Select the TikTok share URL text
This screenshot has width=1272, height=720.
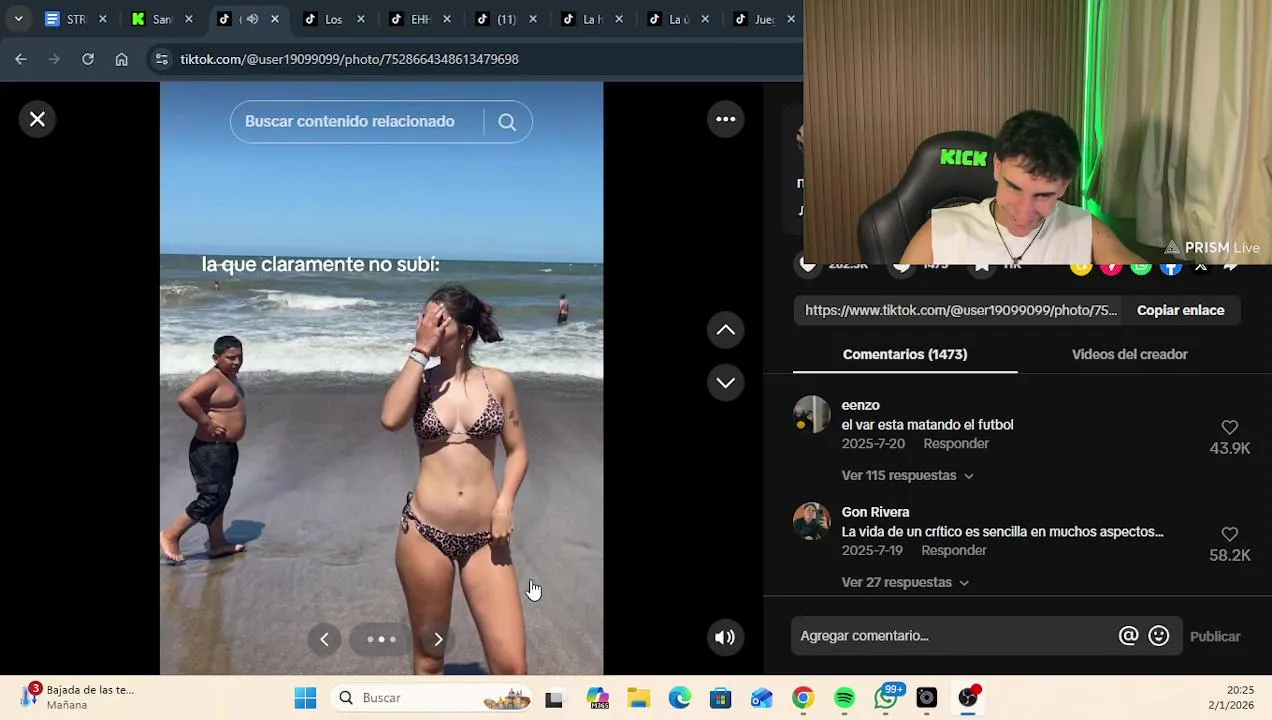tap(961, 310)
